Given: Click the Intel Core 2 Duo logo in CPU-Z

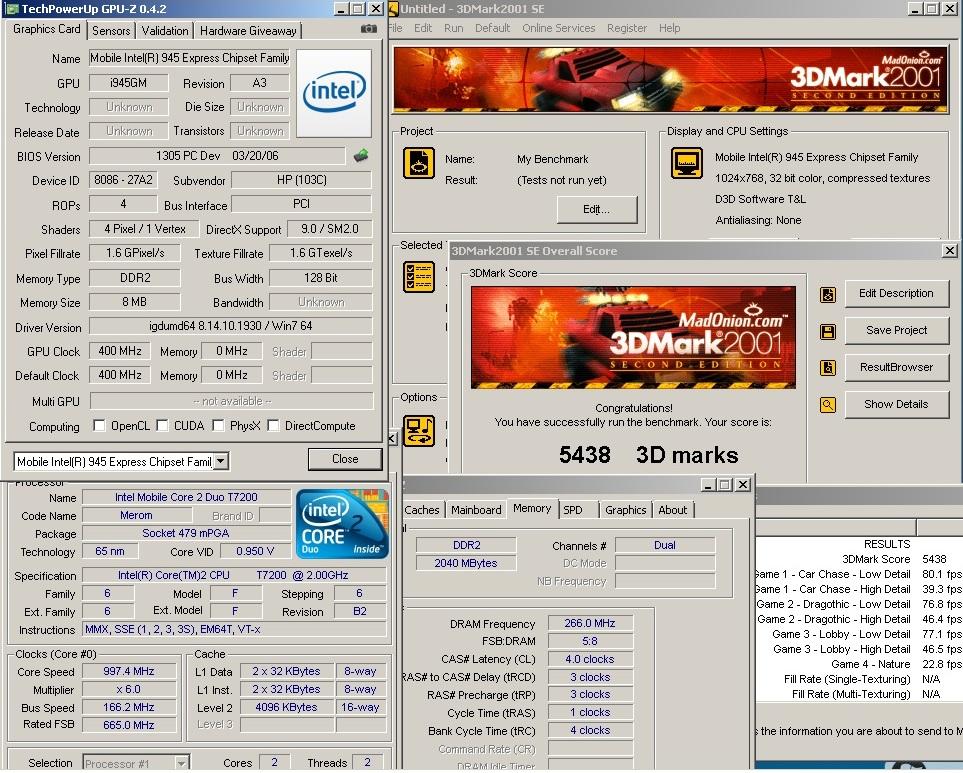Looking at the screenshot, I should tap(342, 524).
